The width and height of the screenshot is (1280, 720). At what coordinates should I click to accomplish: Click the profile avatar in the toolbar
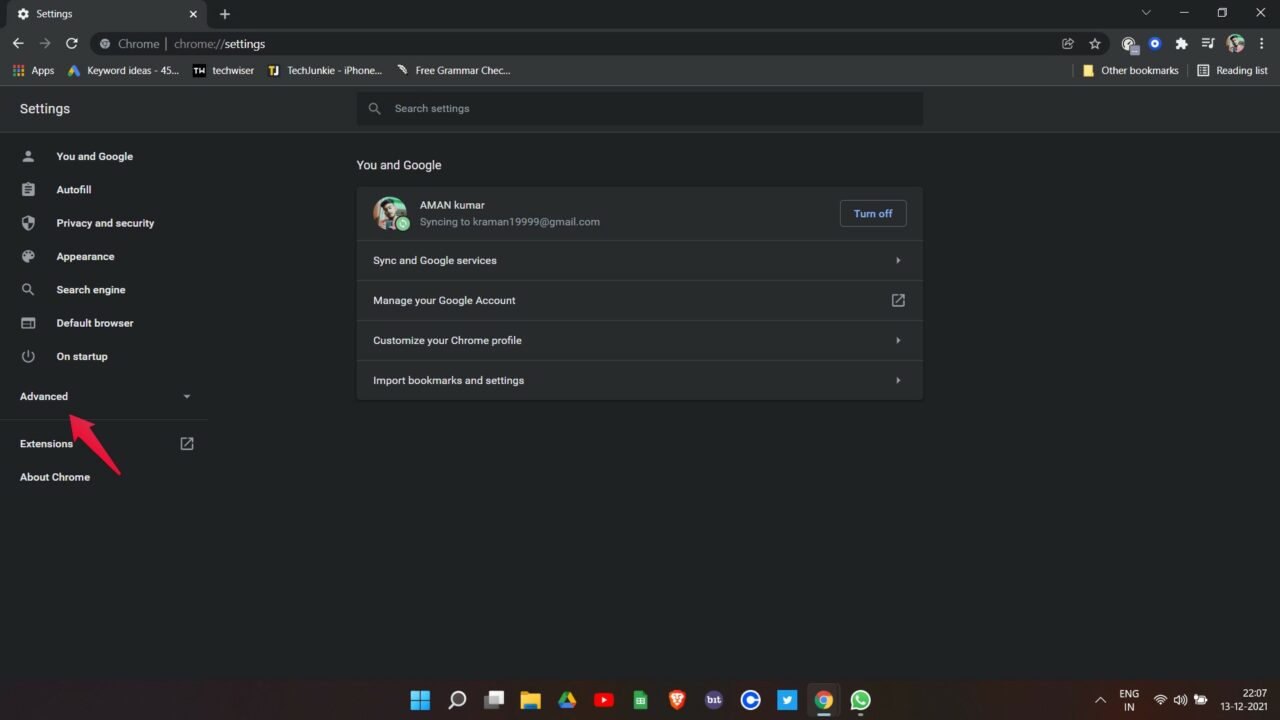[x=1236, y=44]
